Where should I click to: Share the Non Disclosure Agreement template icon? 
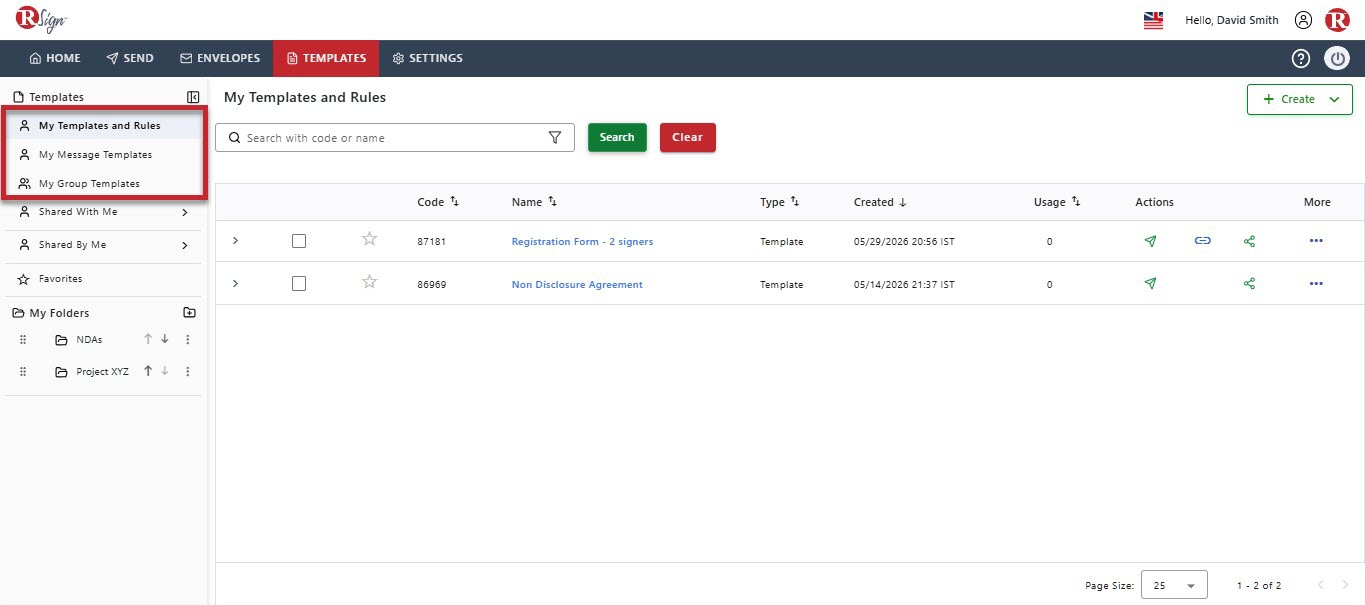coord(1249,284)
